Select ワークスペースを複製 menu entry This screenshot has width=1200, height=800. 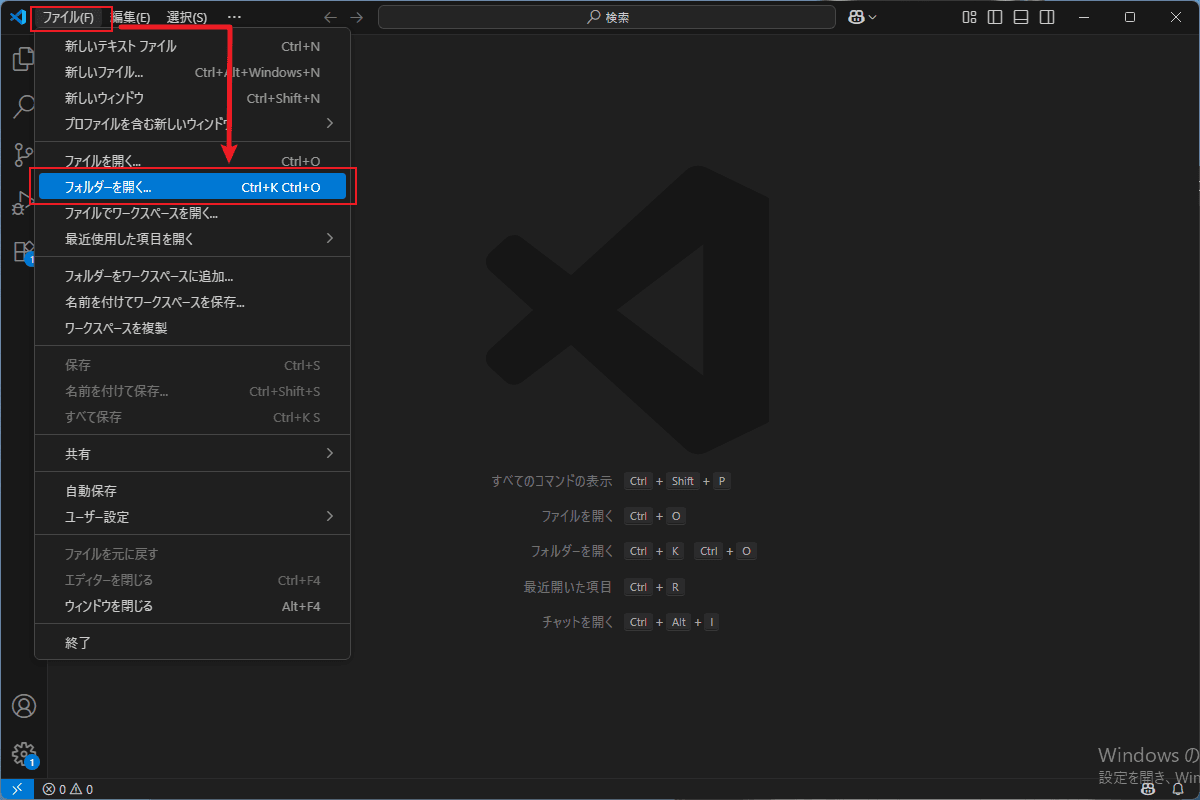(x=193, y=328)
